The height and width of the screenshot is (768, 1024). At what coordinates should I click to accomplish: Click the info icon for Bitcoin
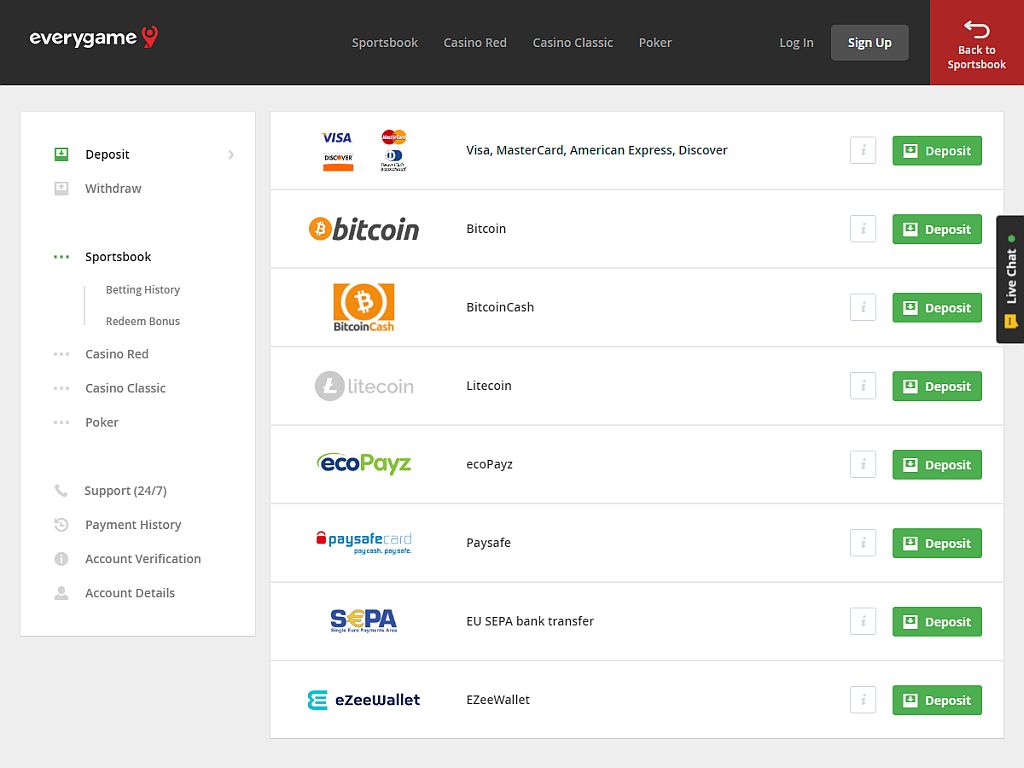click(862, 229)
